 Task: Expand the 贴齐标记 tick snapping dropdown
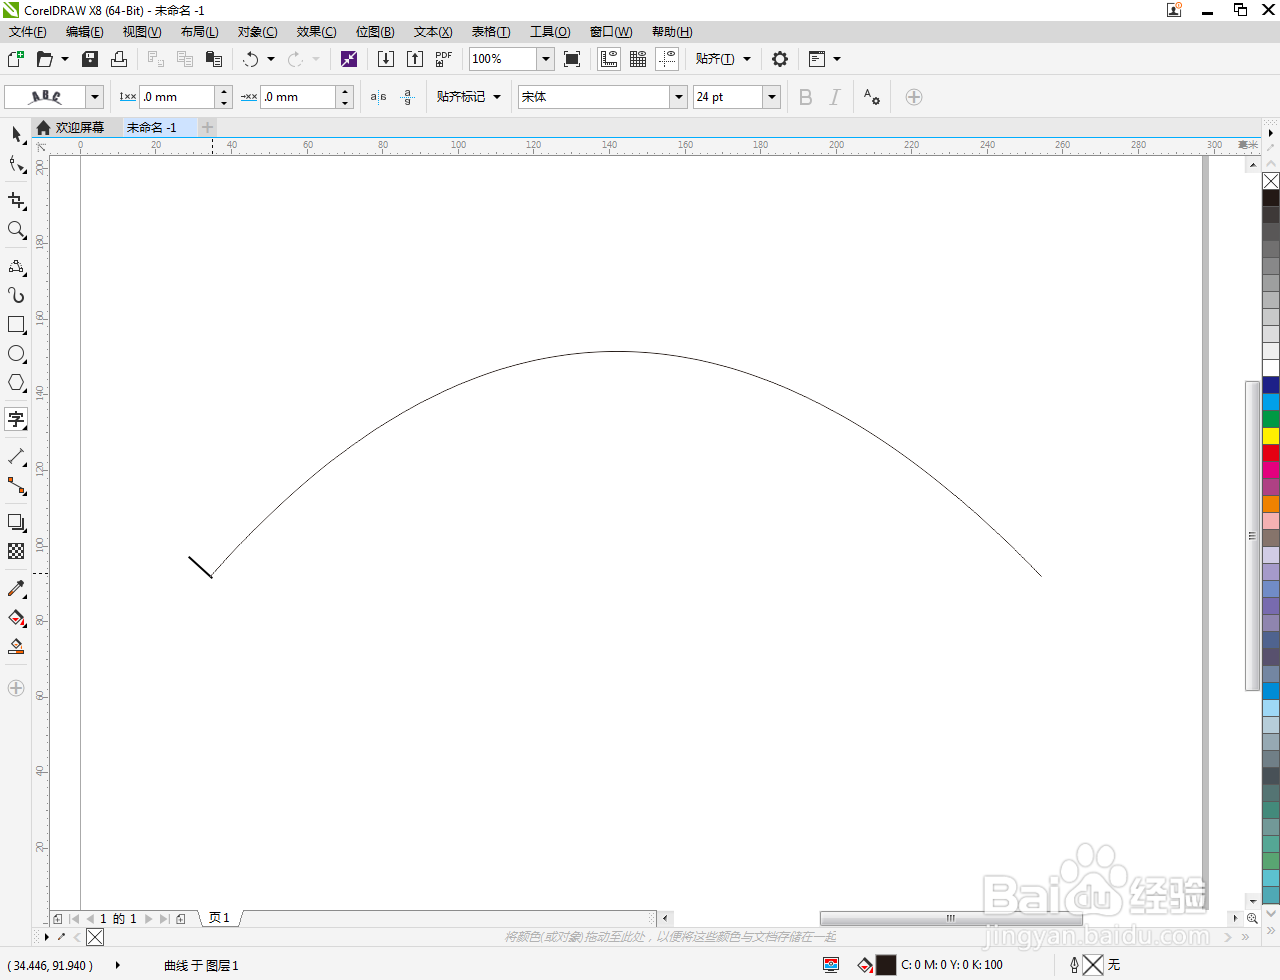click(x=497, y=97)
